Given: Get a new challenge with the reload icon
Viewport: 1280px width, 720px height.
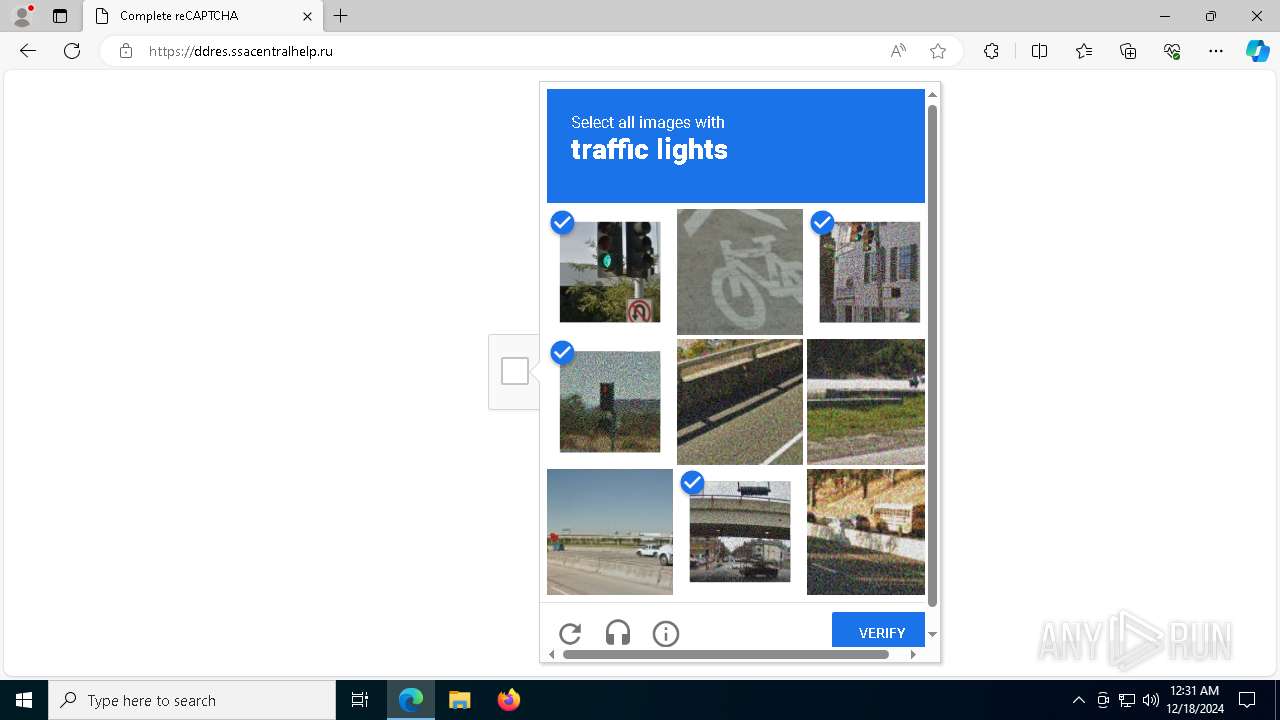Looking at the screenshot, I should (570, 633).
